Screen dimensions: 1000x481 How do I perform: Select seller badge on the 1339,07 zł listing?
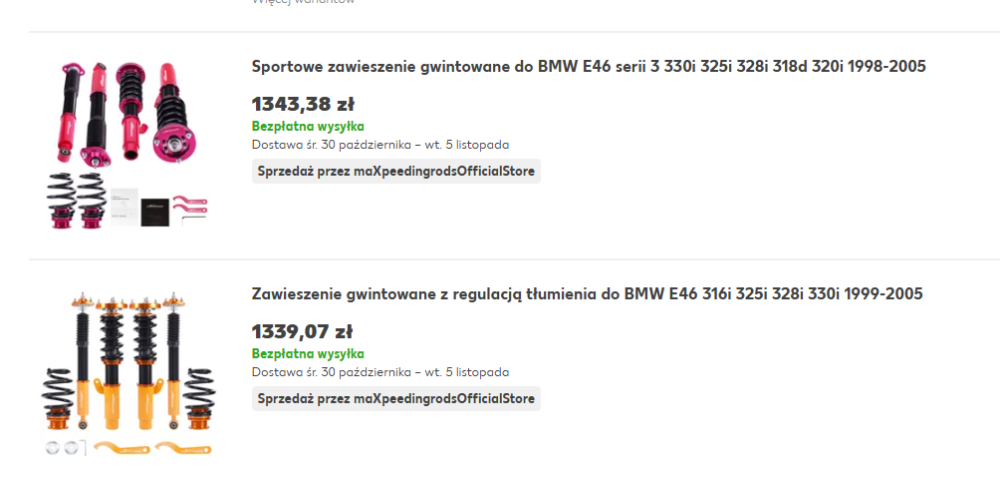[396, 399]
